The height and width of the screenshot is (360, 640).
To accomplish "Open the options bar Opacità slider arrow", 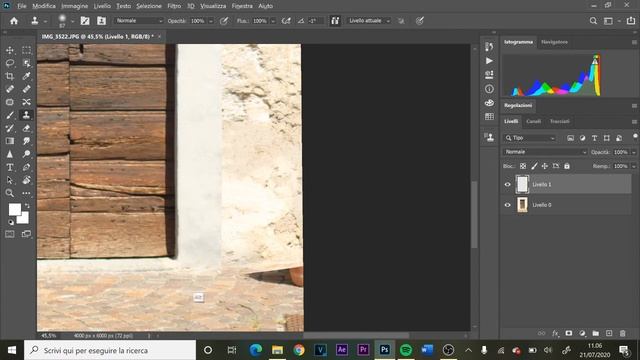I will click(x=211, y=21).
